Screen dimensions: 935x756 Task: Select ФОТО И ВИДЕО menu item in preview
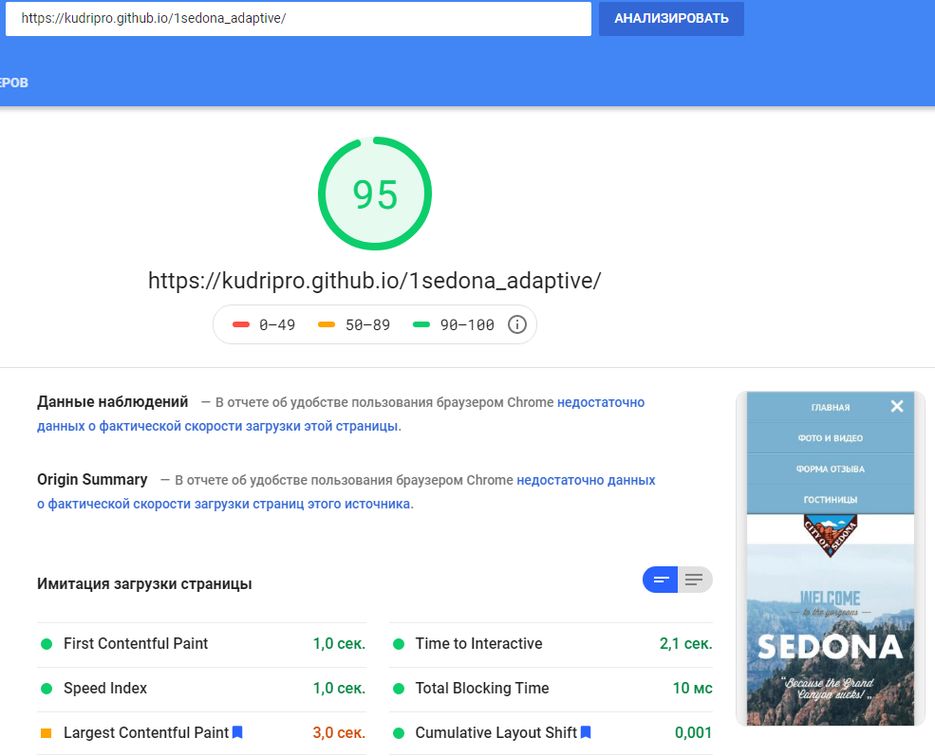pyautogui.click(x=830, y=438)
